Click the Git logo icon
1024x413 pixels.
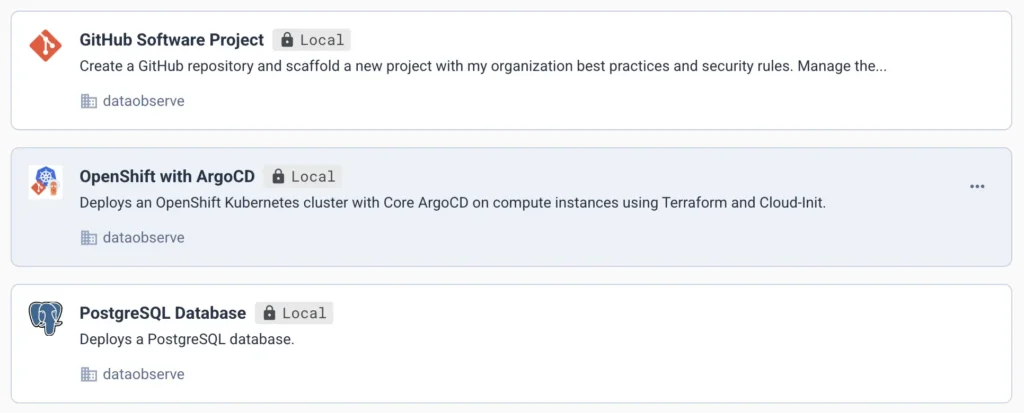(46, 44)
